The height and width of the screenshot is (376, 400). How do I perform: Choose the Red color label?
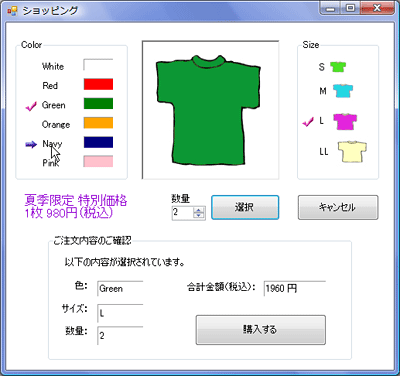click(50, 86)
